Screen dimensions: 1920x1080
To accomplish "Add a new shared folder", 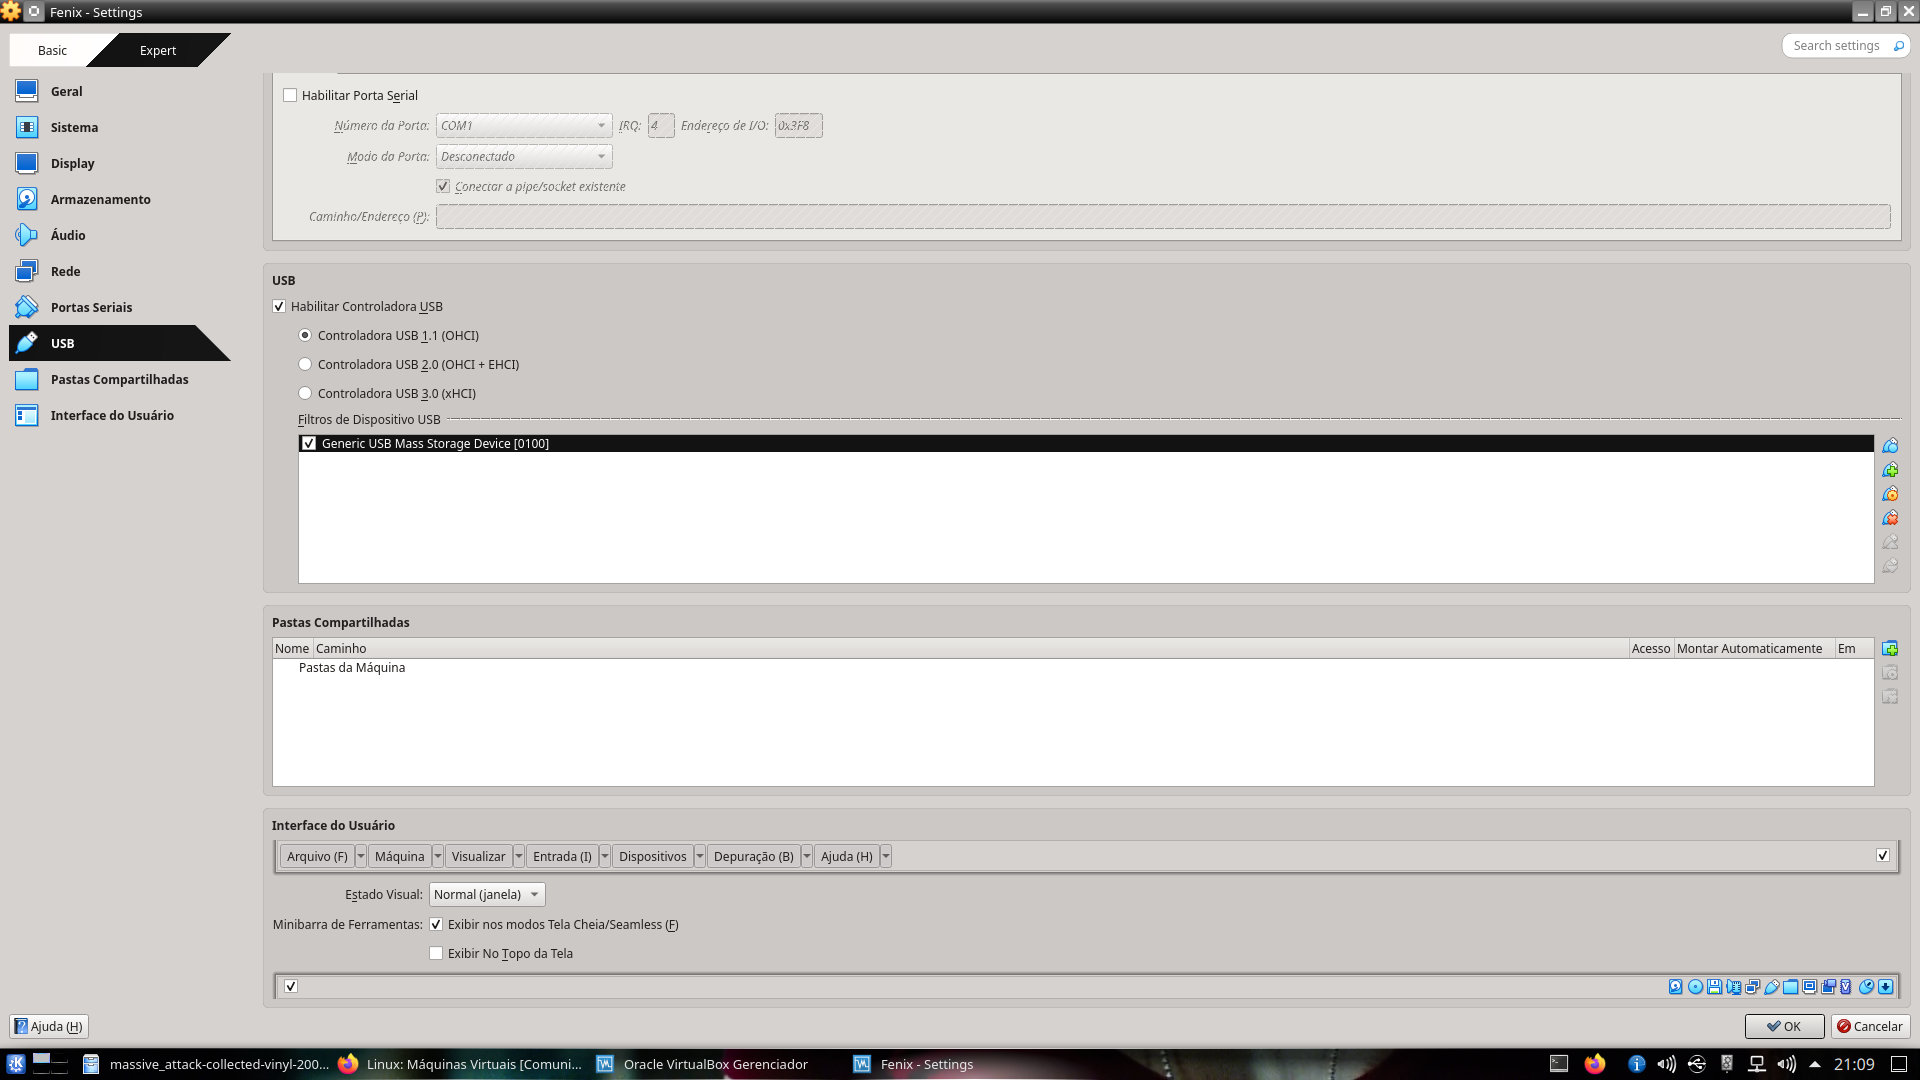I will point(1890,649).
